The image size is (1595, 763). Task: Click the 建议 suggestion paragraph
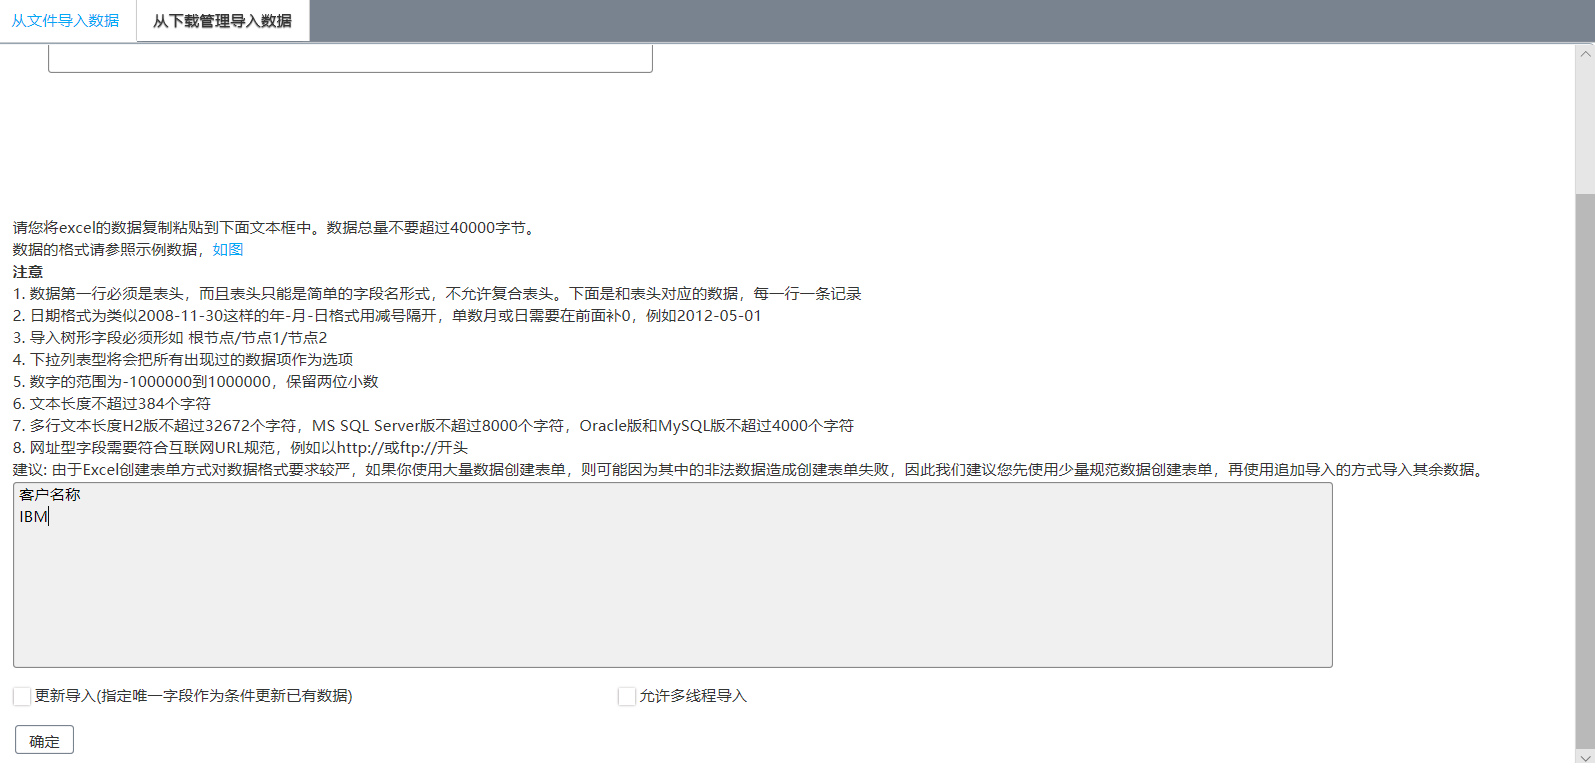click(750, 470)
